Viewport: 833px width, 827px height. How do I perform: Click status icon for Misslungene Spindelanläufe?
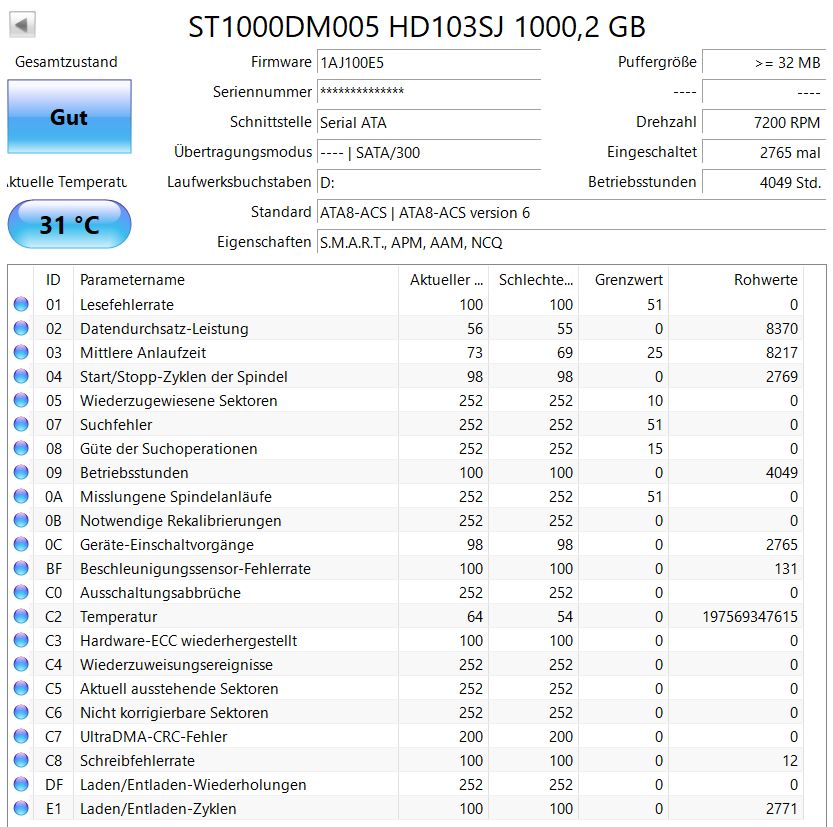[x=21, y=497]
